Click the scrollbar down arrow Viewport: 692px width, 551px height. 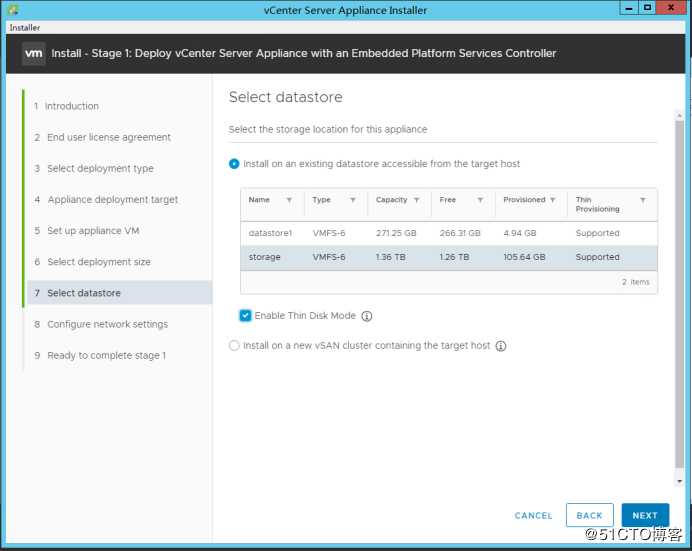point(679,481)
